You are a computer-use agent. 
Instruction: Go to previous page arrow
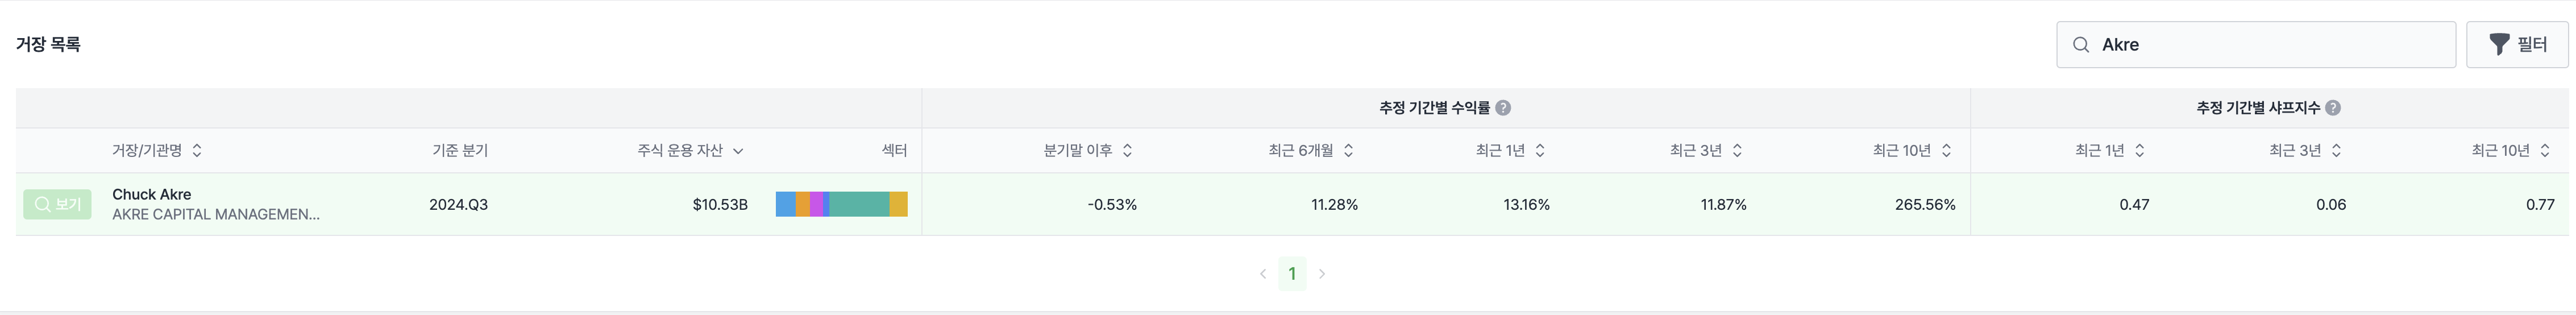tap(1263, 274)
